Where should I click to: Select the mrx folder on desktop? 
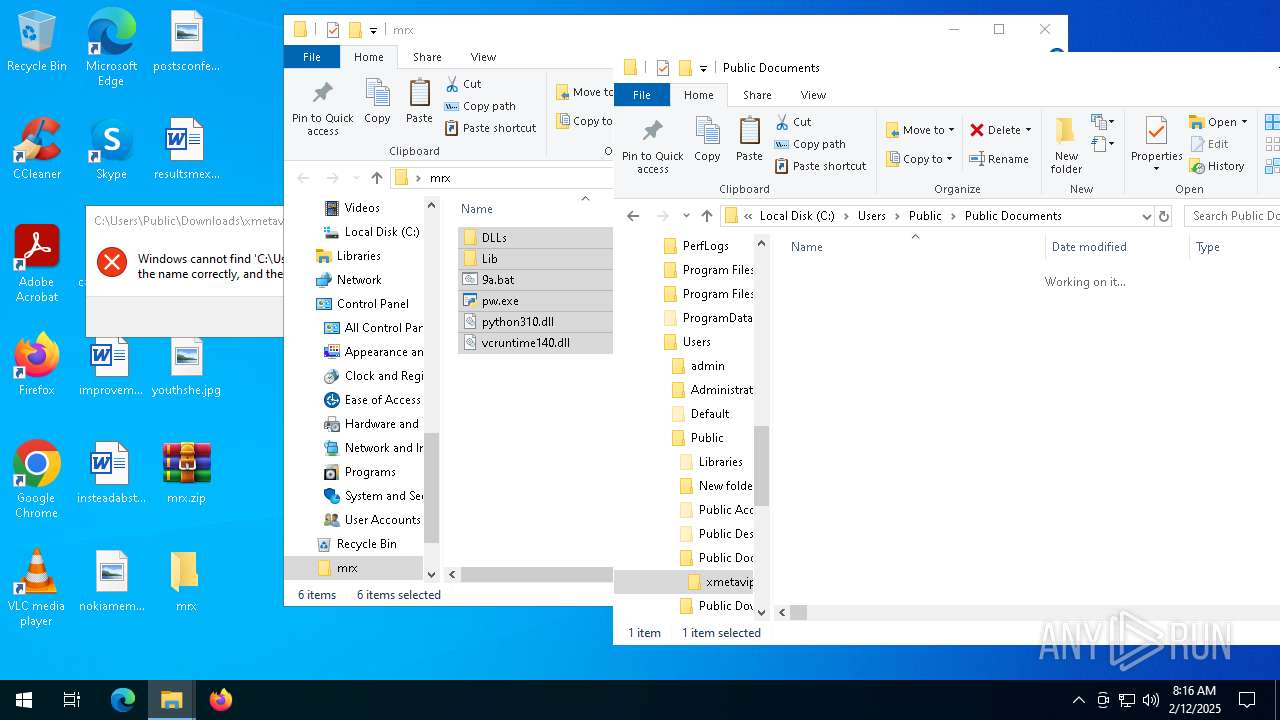click(x=186, y=581)
